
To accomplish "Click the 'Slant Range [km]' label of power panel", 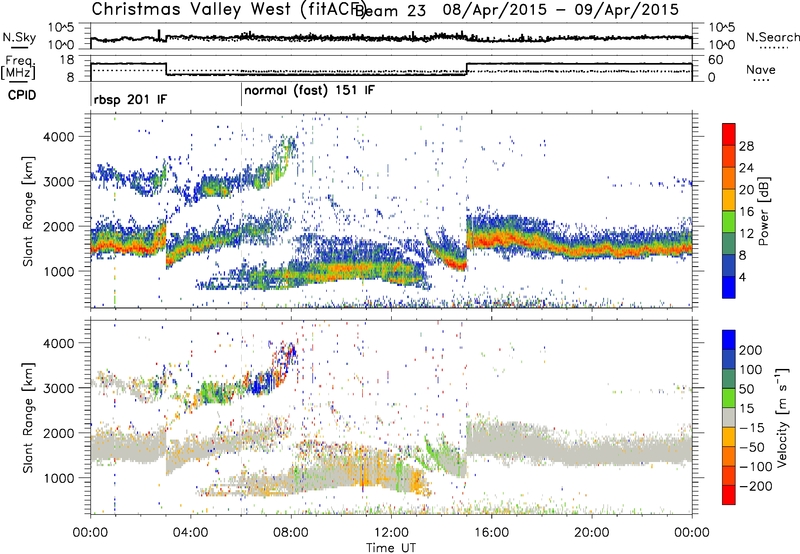I will [28, 211].
